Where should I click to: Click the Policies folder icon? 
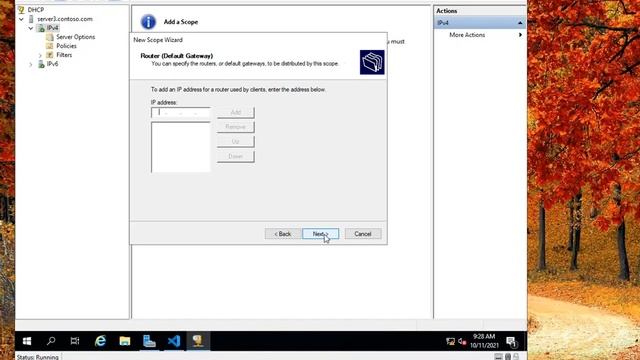click(50, 46)
